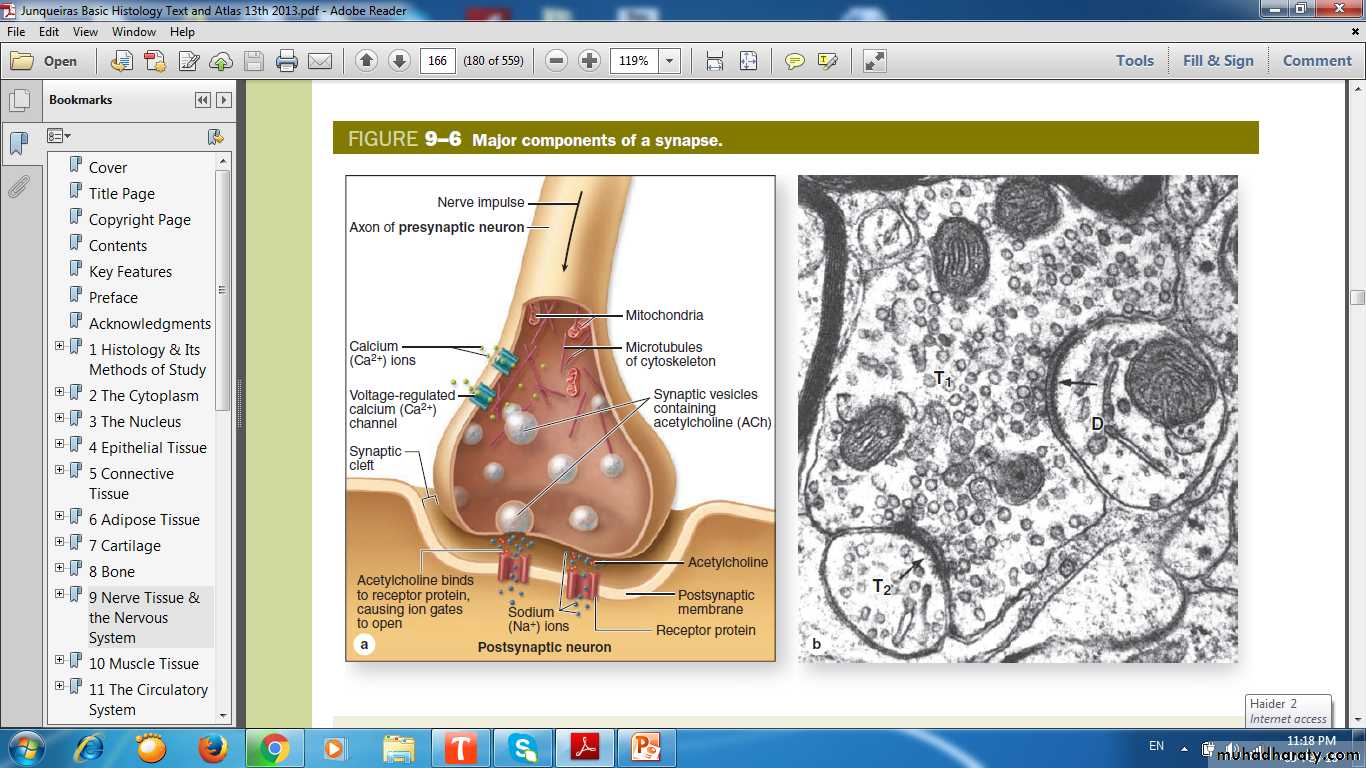
Task: Open the Edit menu
Action: pos(50,31)
